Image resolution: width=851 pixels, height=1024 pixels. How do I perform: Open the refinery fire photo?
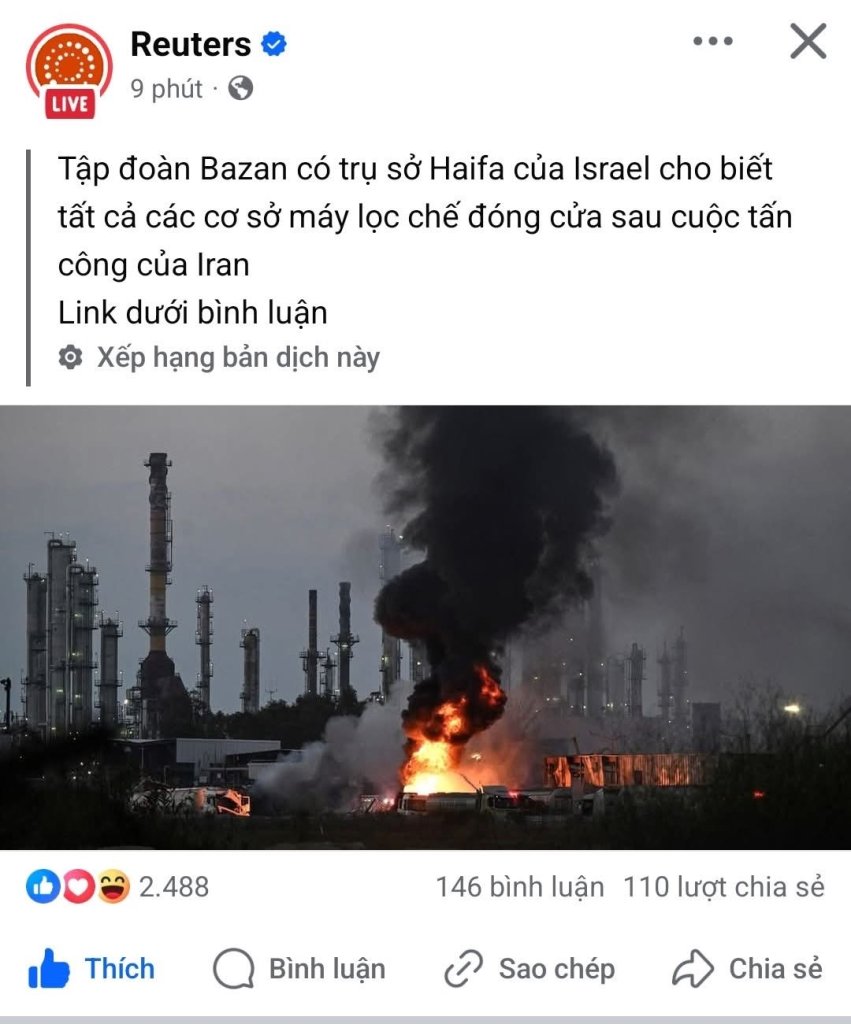click(425, 628)
